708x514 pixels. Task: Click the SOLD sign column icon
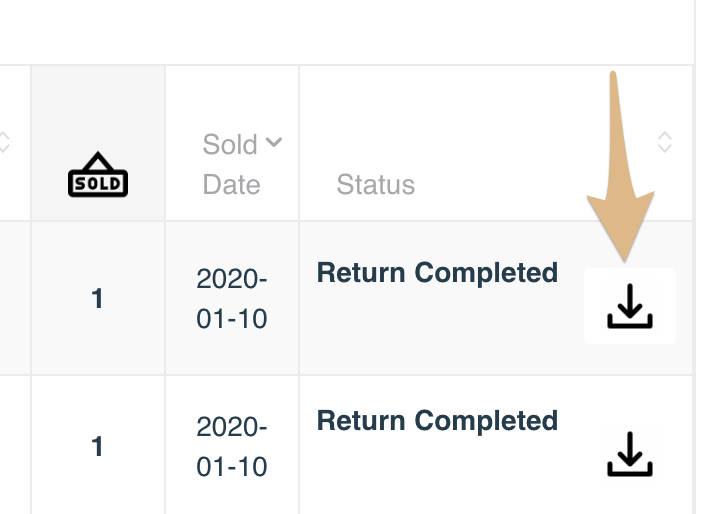pos(98,174)
